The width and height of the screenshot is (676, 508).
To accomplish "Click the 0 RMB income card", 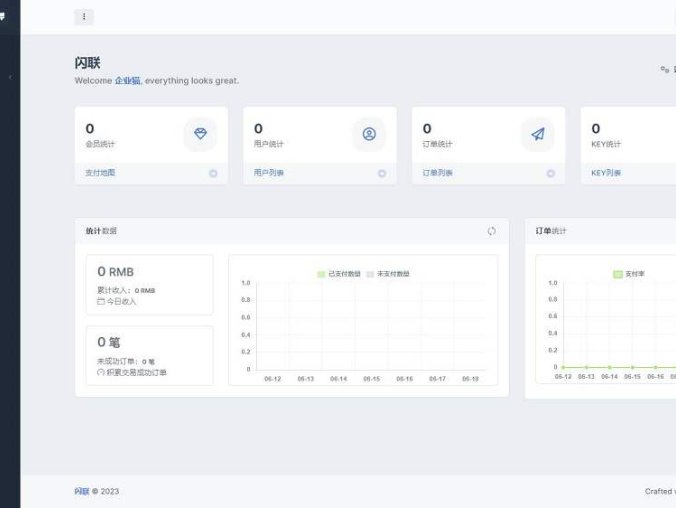I will pyautogui.click(x=150, y=285).
